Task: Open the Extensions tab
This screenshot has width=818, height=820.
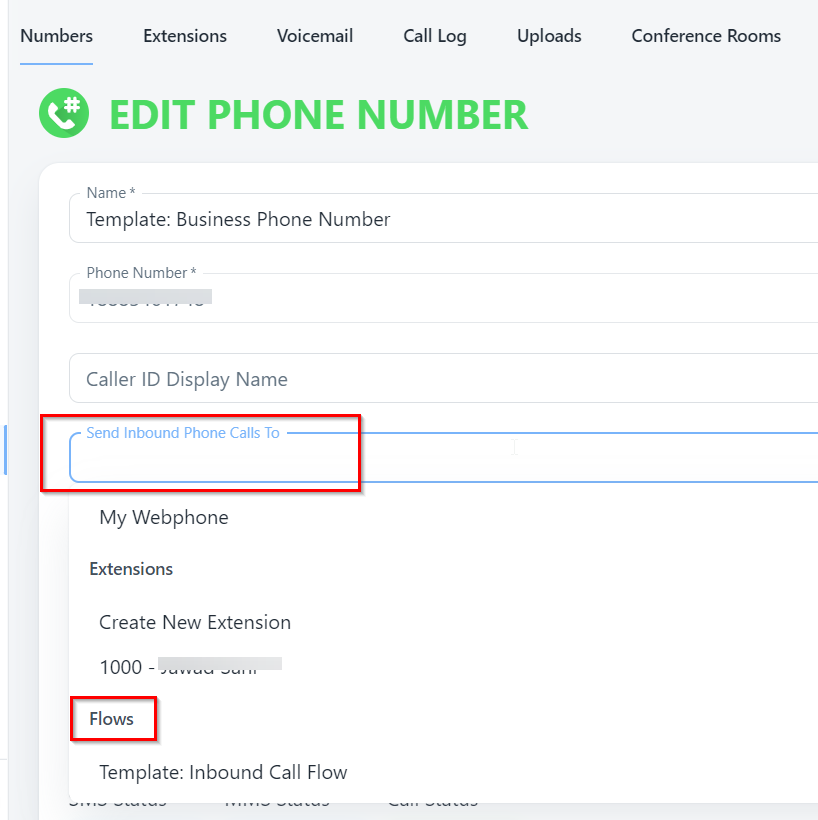Action: pyautogui.click(x=185, y=36)
